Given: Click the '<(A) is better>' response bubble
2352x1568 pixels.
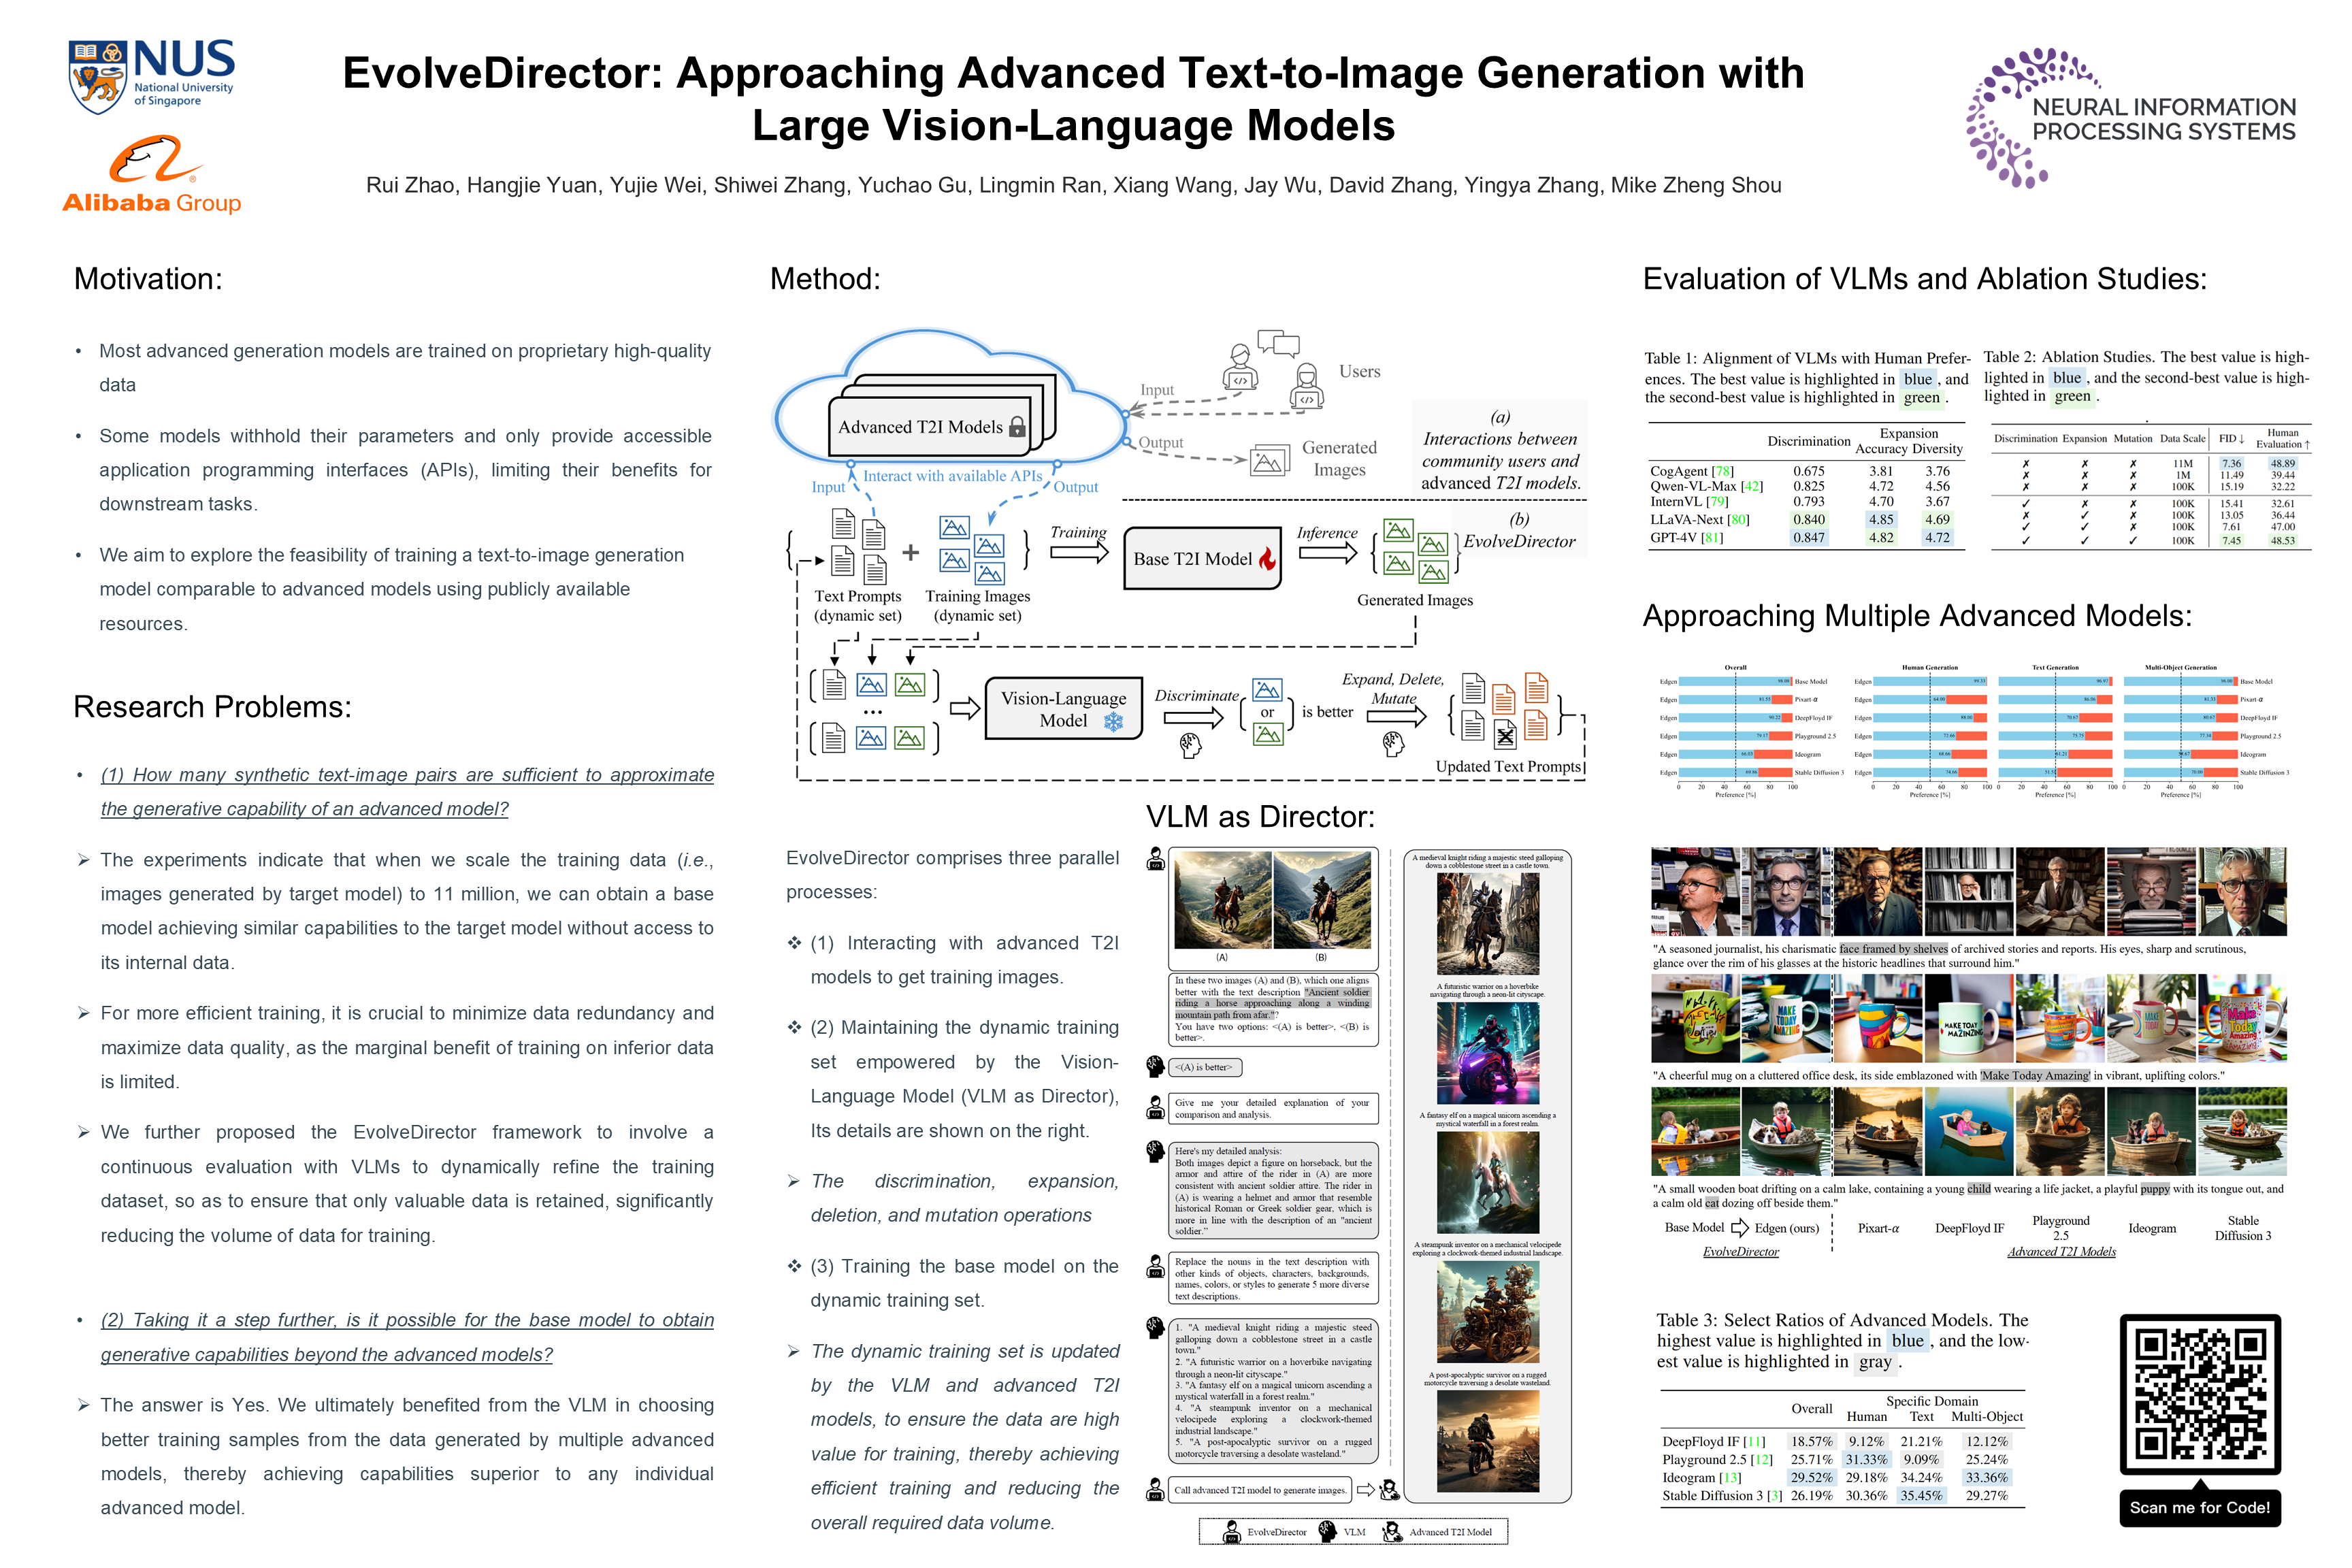Looking at the screenshot, I should point(1206,1067).
